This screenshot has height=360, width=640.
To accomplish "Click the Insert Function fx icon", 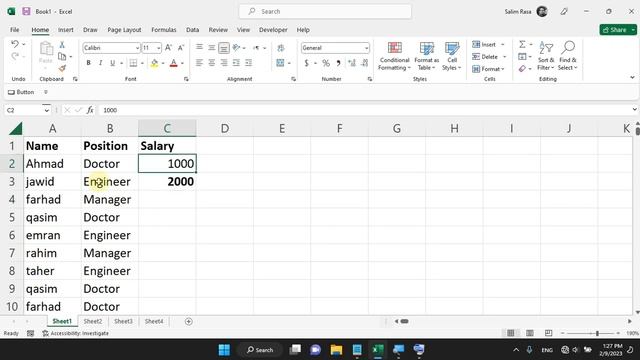I will point(90,110).
